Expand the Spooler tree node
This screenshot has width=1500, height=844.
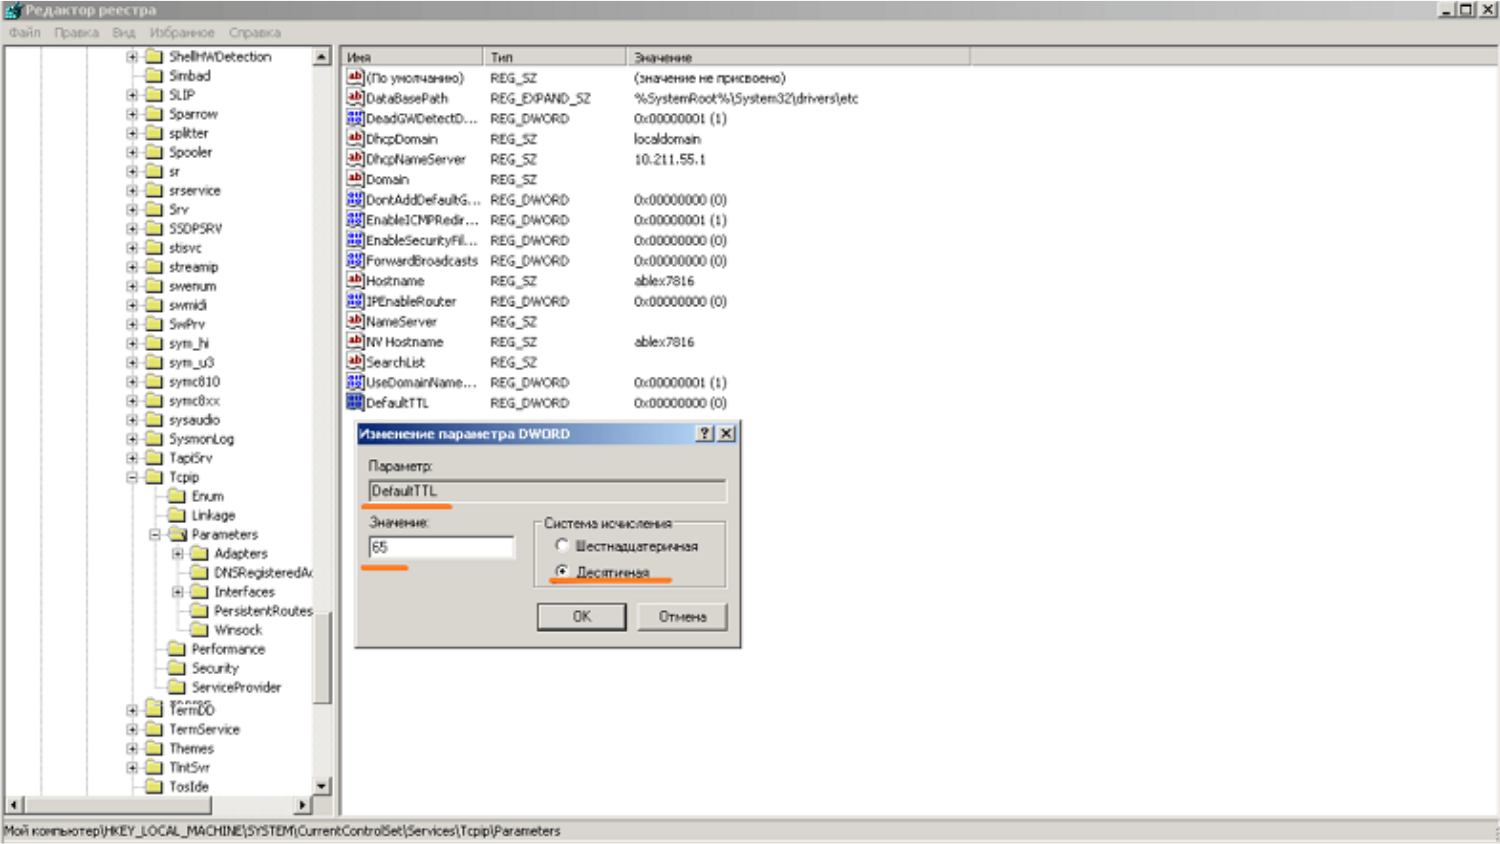(132, 152)
